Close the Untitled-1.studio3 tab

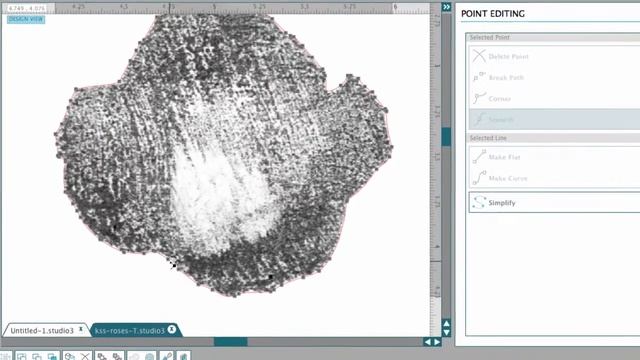(81, 329)
